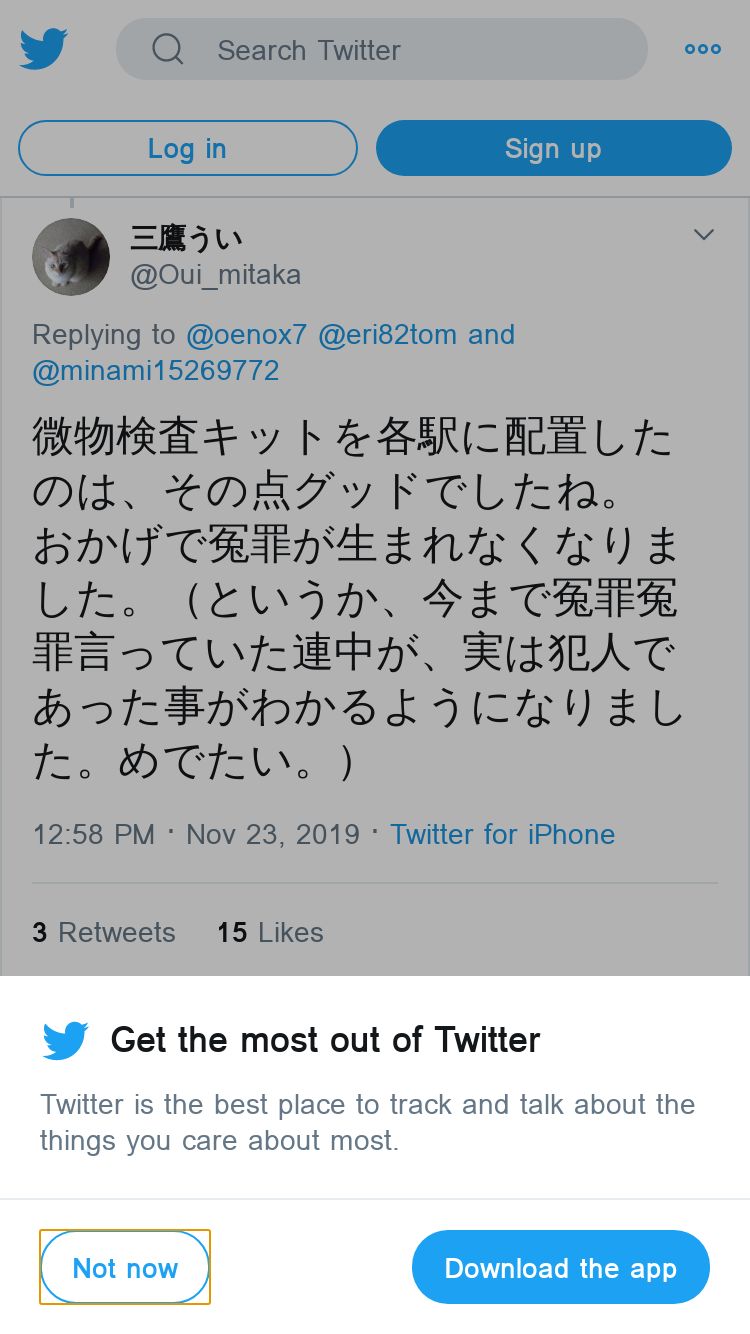
Task: Open the cat profile avatar
Action: 71,257
